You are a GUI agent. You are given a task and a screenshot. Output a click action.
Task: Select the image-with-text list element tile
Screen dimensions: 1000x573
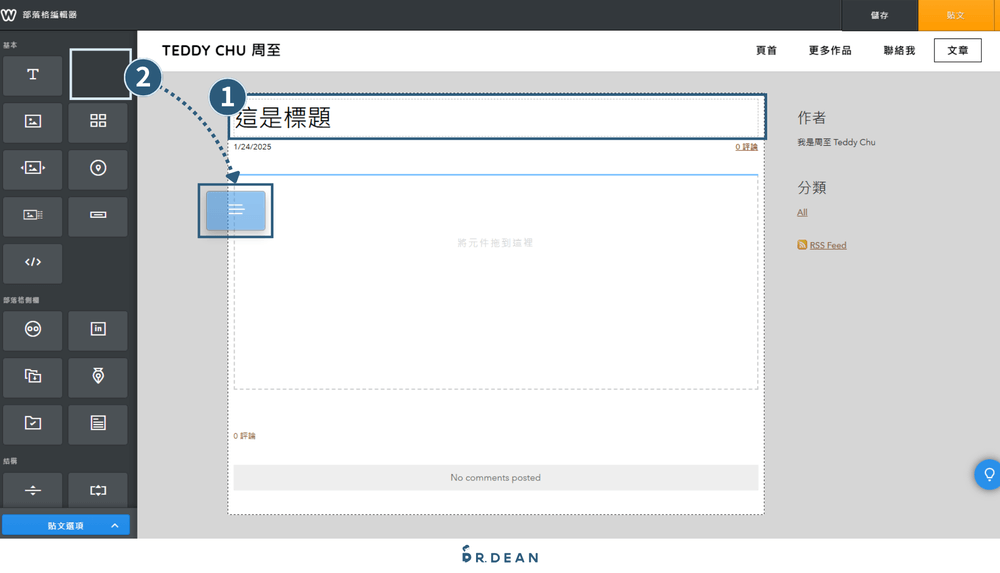[x=33, y=216]
